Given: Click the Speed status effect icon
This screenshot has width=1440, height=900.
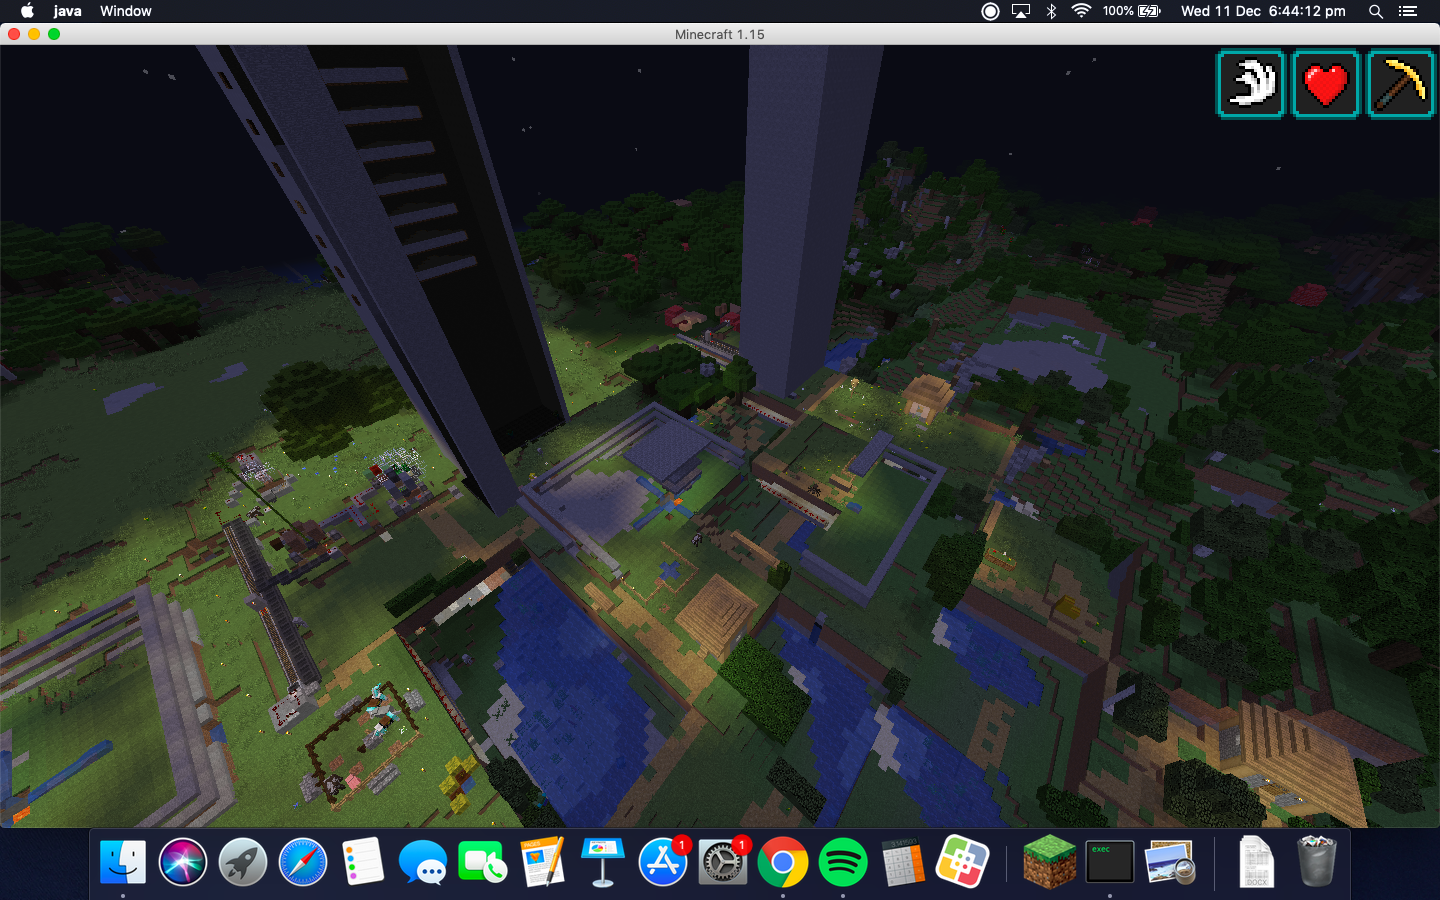Looking at the screenshot, I should pos(1250,84).
